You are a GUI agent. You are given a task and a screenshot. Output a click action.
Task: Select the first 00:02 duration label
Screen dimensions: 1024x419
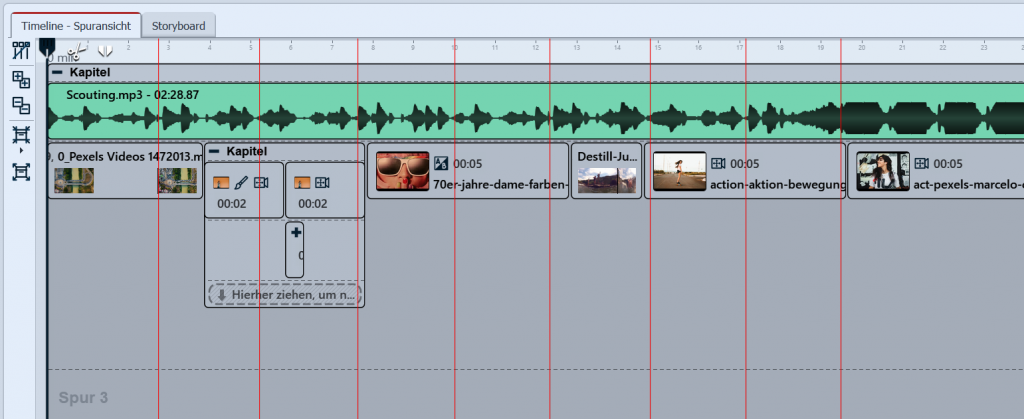click(232, 204)
